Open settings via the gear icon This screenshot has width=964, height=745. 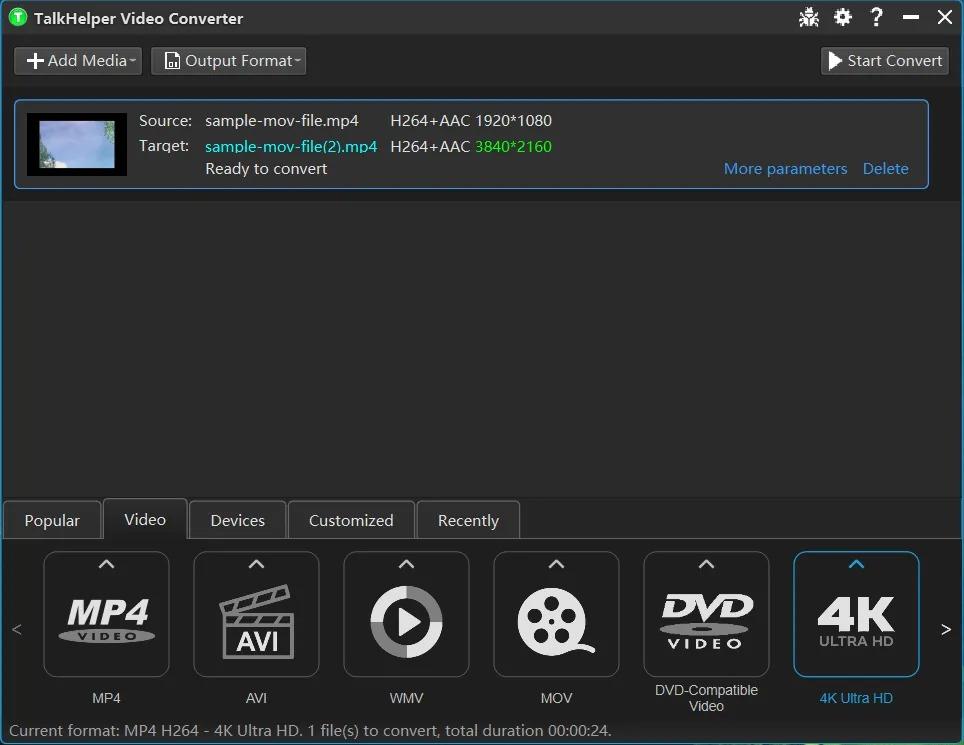coord(843,17)
